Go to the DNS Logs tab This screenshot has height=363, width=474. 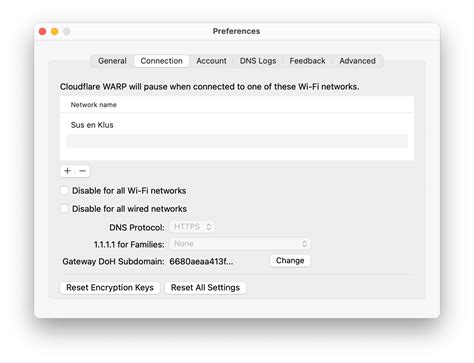(258, 61)
